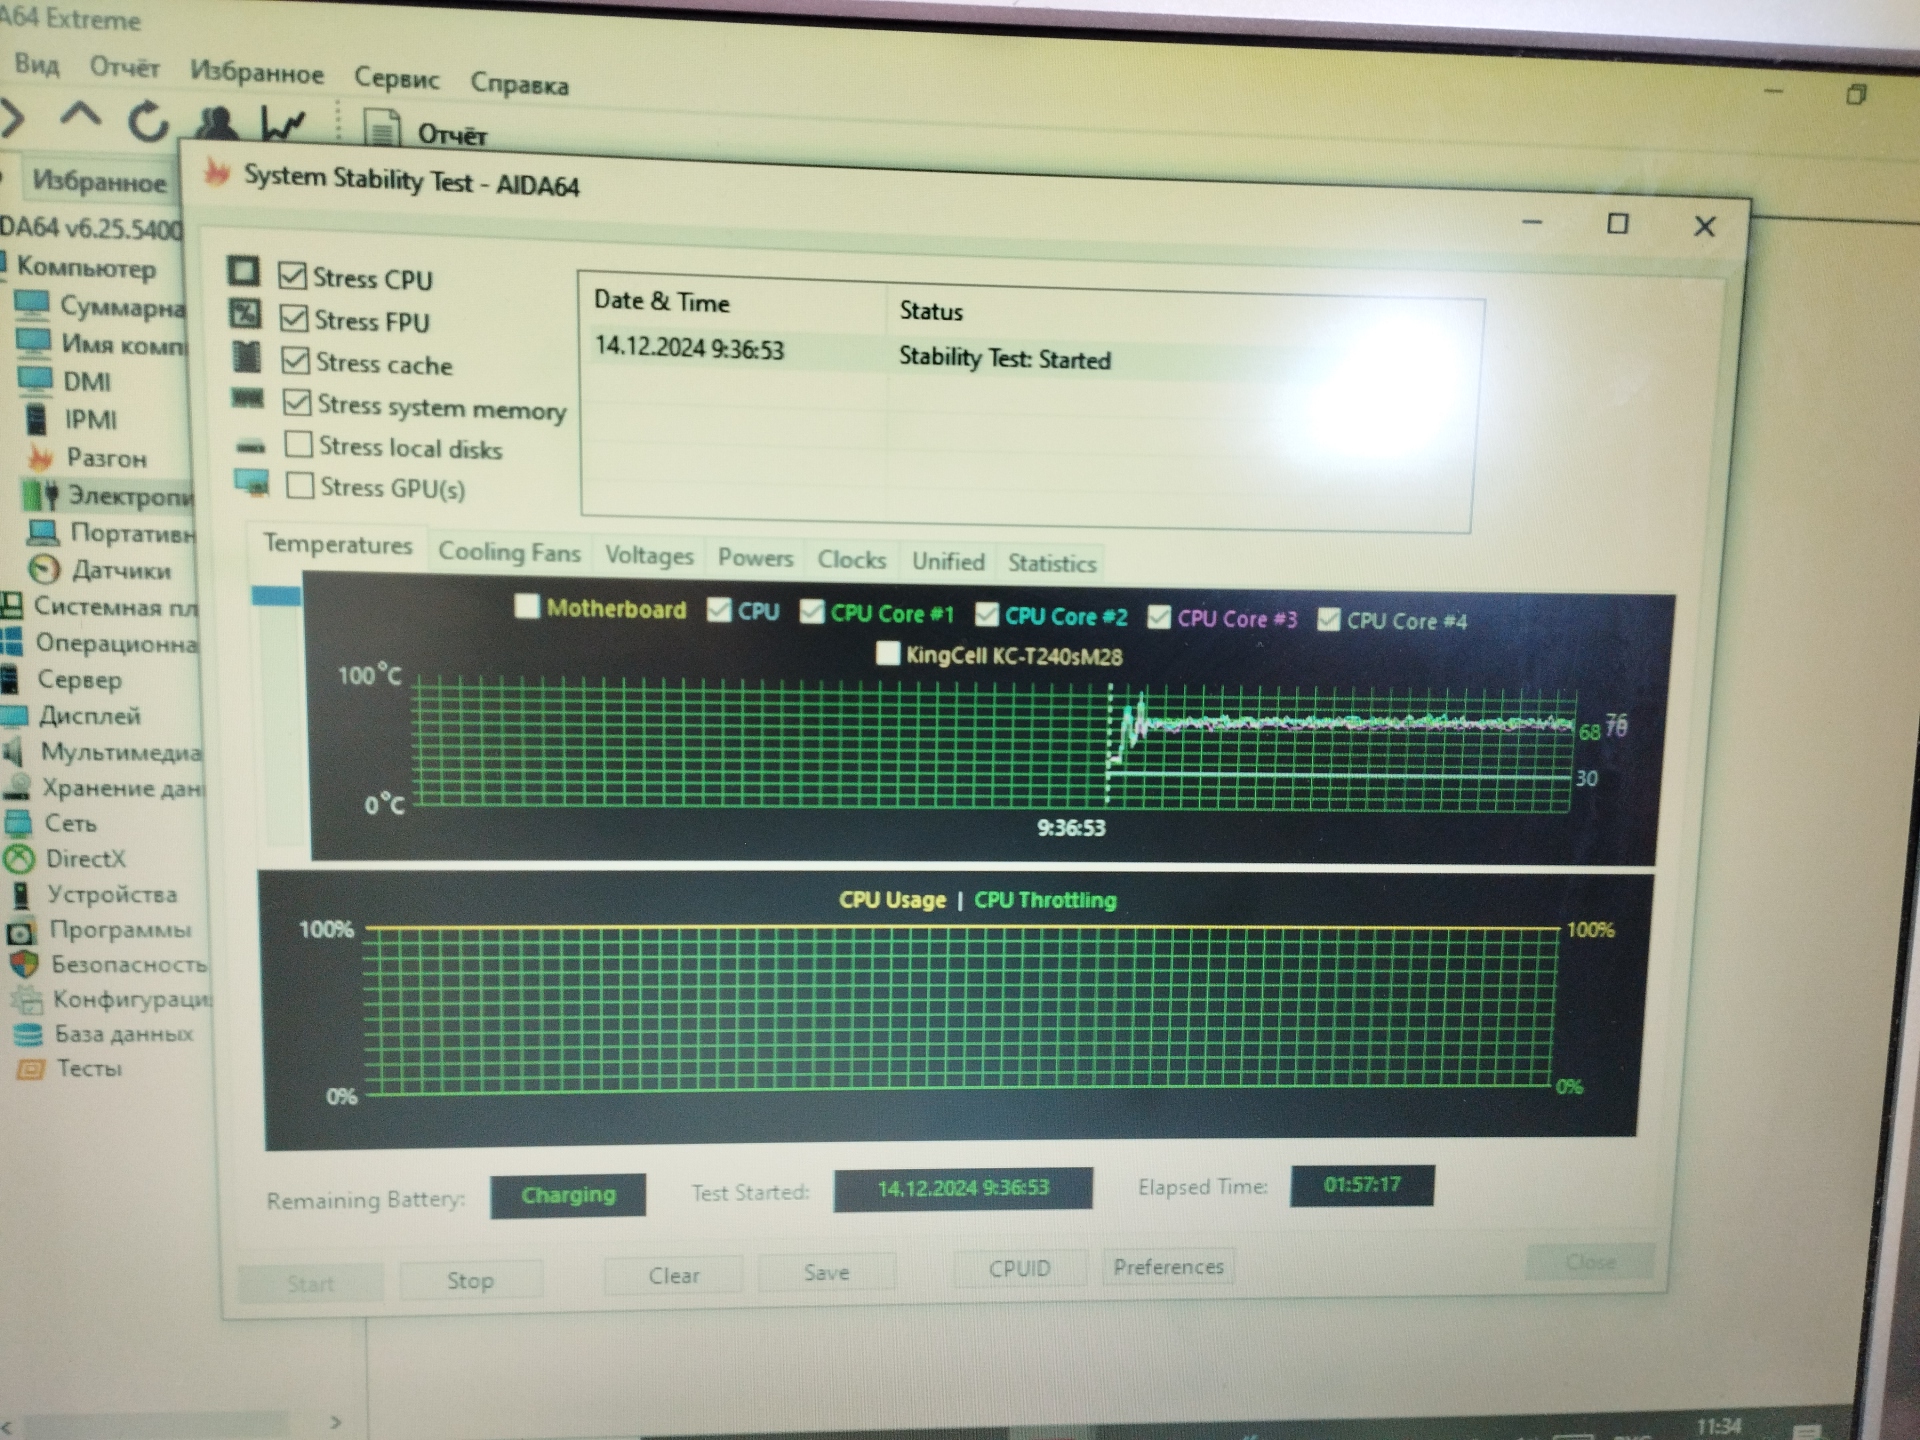This screenshot has height=1440, width=1920.
Task: Click the refresh icon in AIDA64 toolbar
Action: tap(148, 121)
